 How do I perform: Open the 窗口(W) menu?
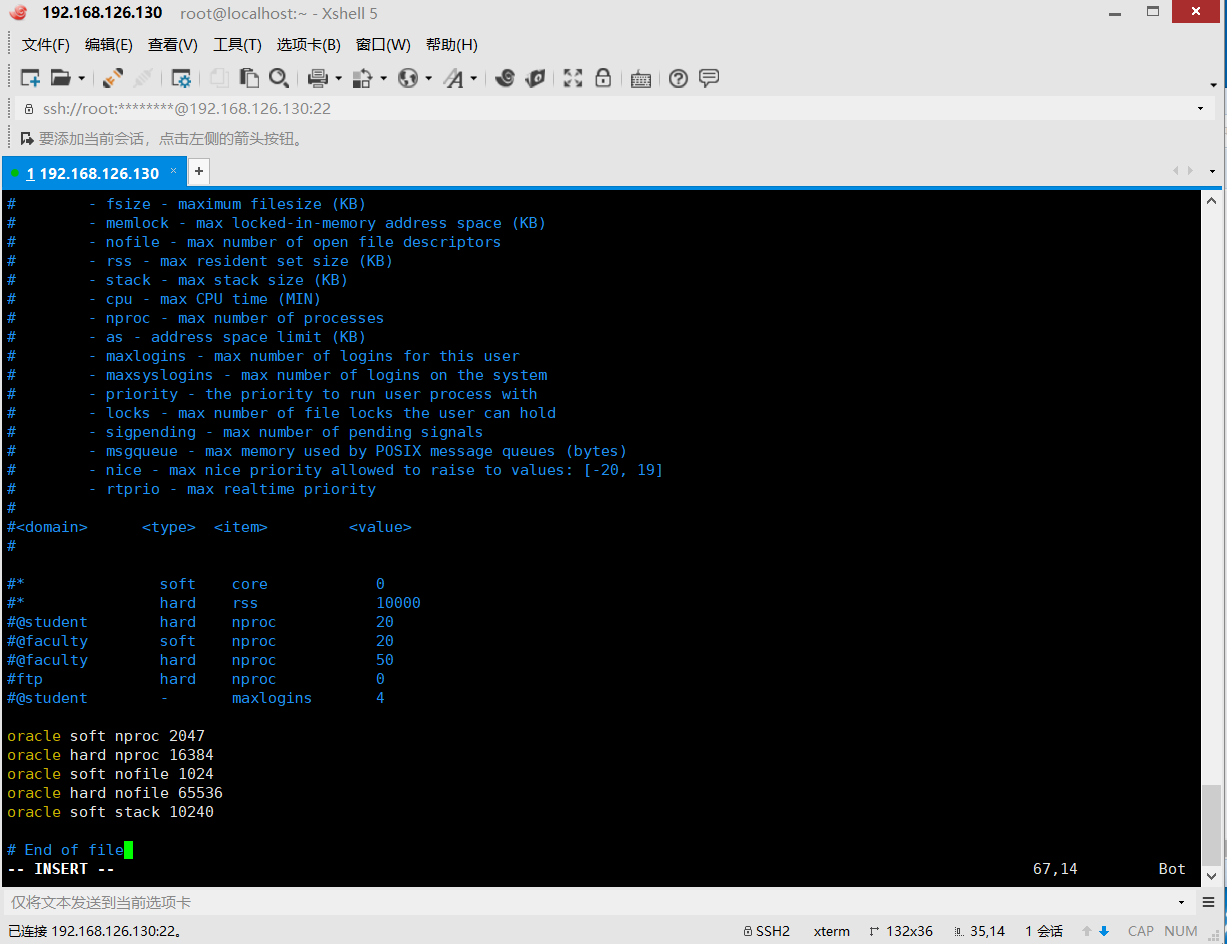pos(383,45)
